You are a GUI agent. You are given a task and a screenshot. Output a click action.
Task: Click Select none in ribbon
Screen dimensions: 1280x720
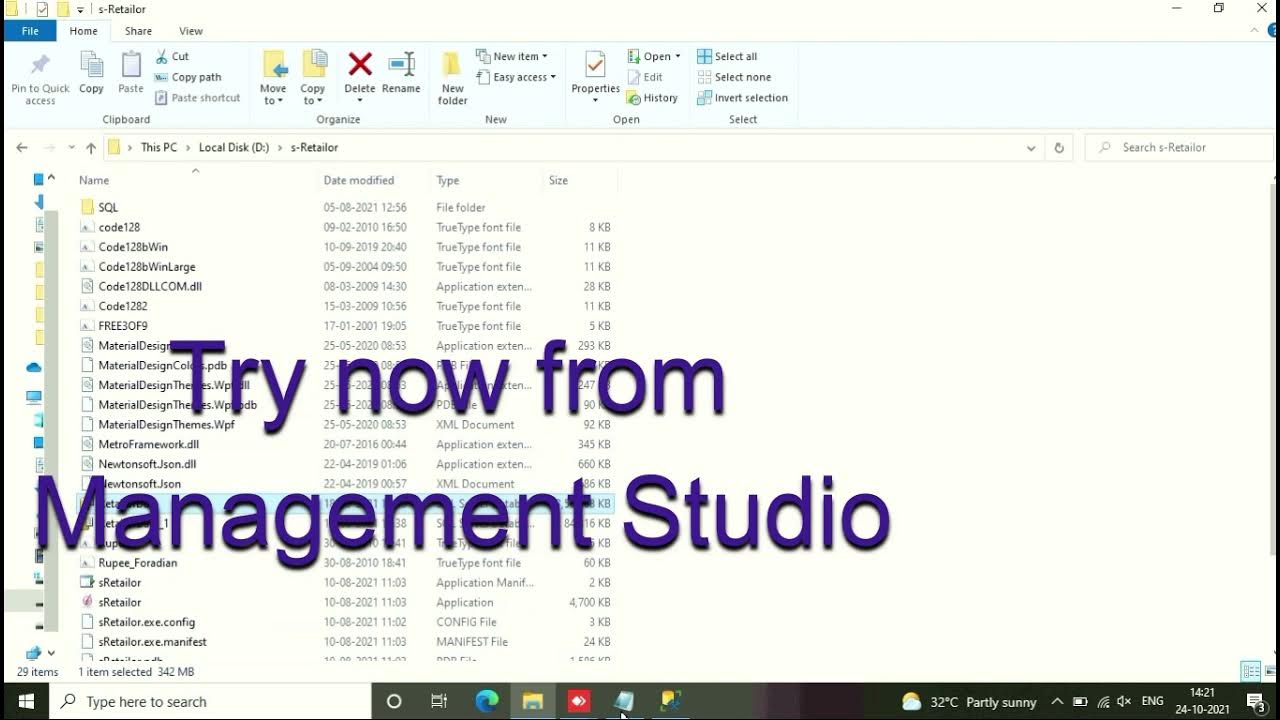[x=734, y=77]
